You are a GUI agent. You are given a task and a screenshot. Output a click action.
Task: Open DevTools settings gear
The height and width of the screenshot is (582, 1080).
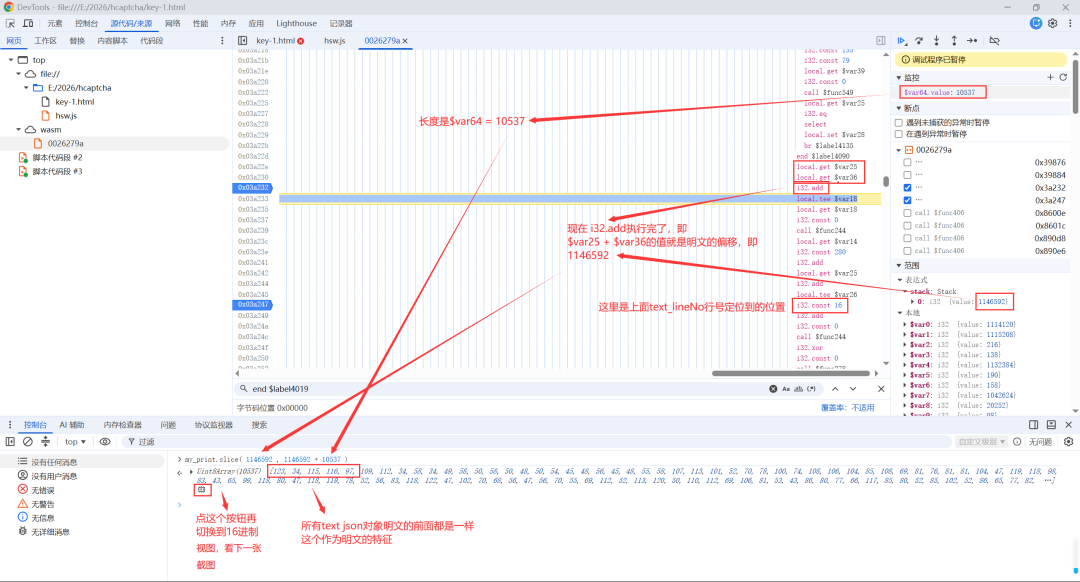tap(1052, 23)
